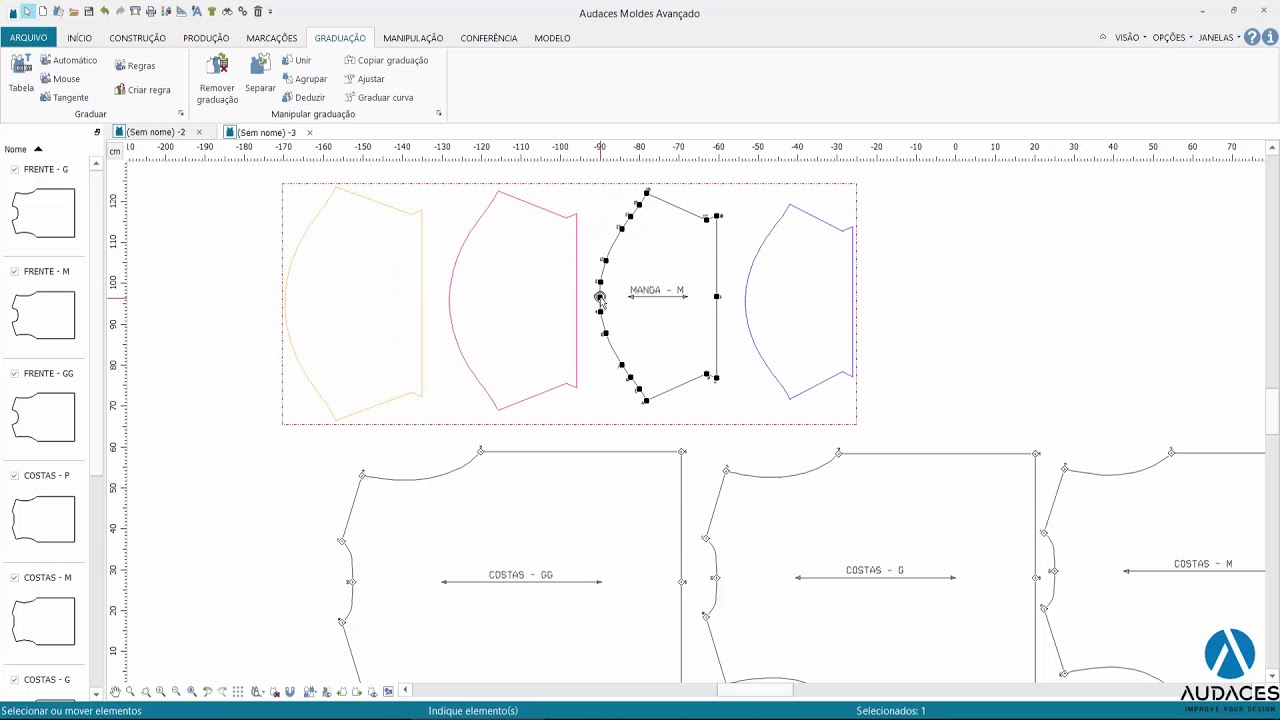The height and width of the screenshot is (720, 1280).
Task: Open the Visão dropdown
Action: [x=1130, y=37]
